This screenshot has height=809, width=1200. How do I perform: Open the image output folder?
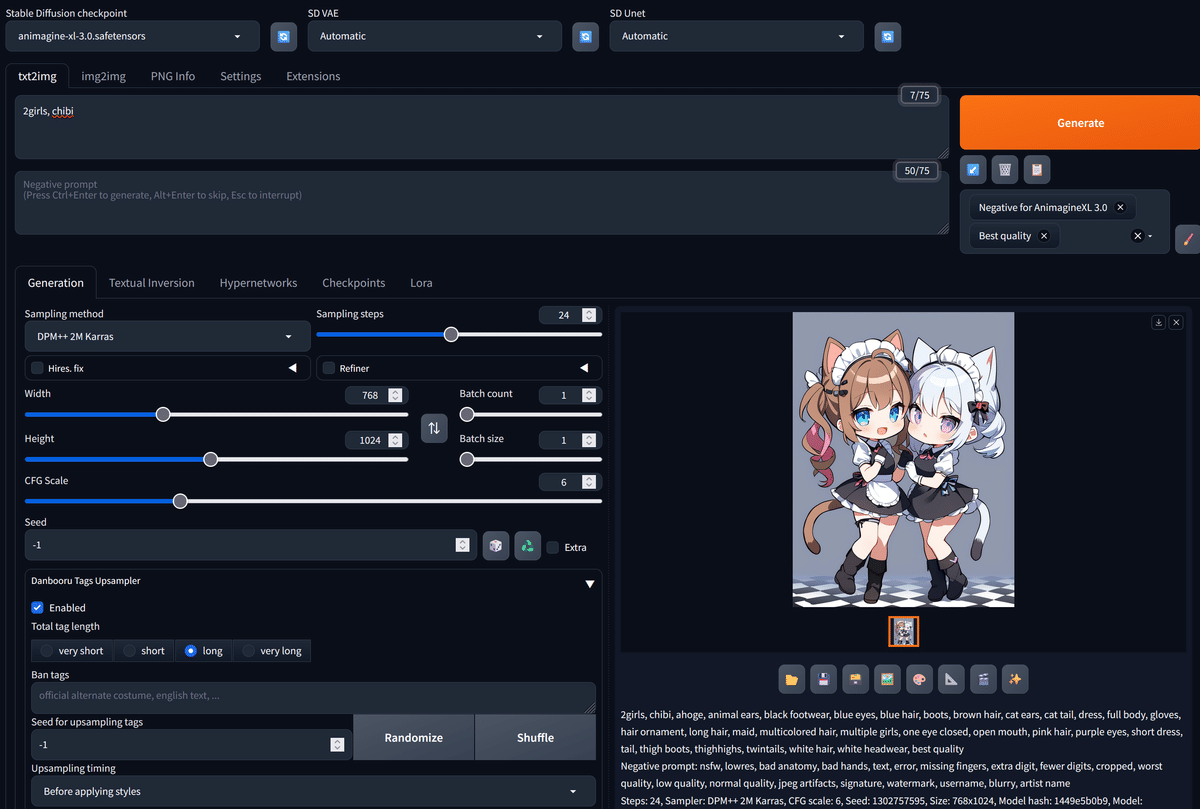click(x=791, y=679)
